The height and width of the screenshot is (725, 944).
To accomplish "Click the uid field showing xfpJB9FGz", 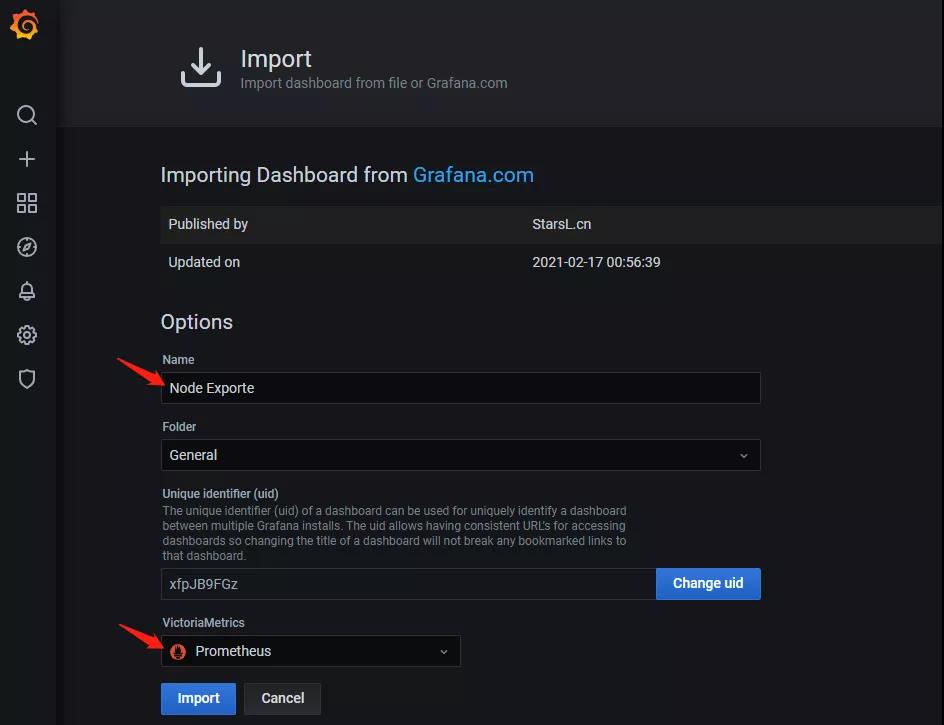I will point(408,584).
